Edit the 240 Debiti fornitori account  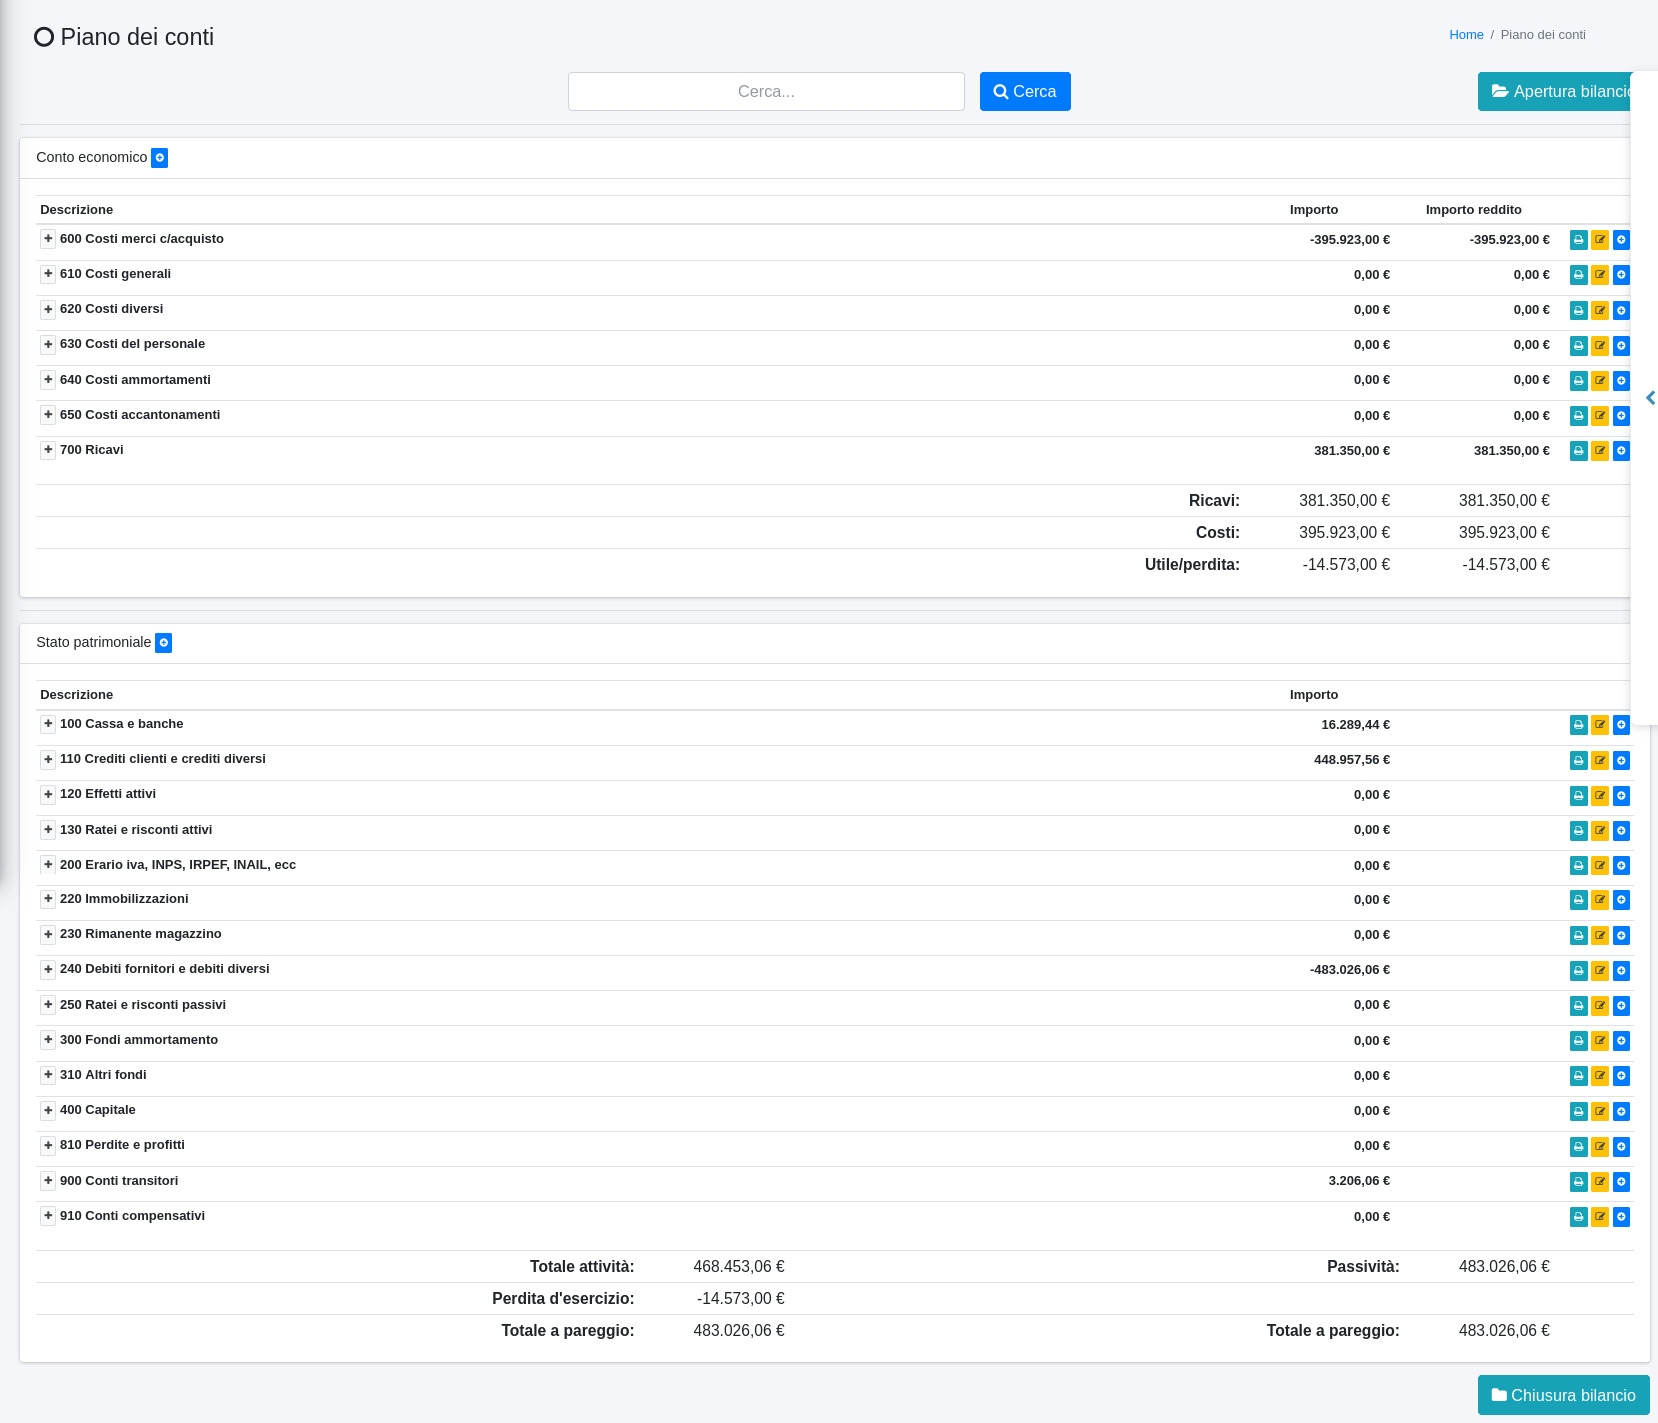click(1600, 970)
